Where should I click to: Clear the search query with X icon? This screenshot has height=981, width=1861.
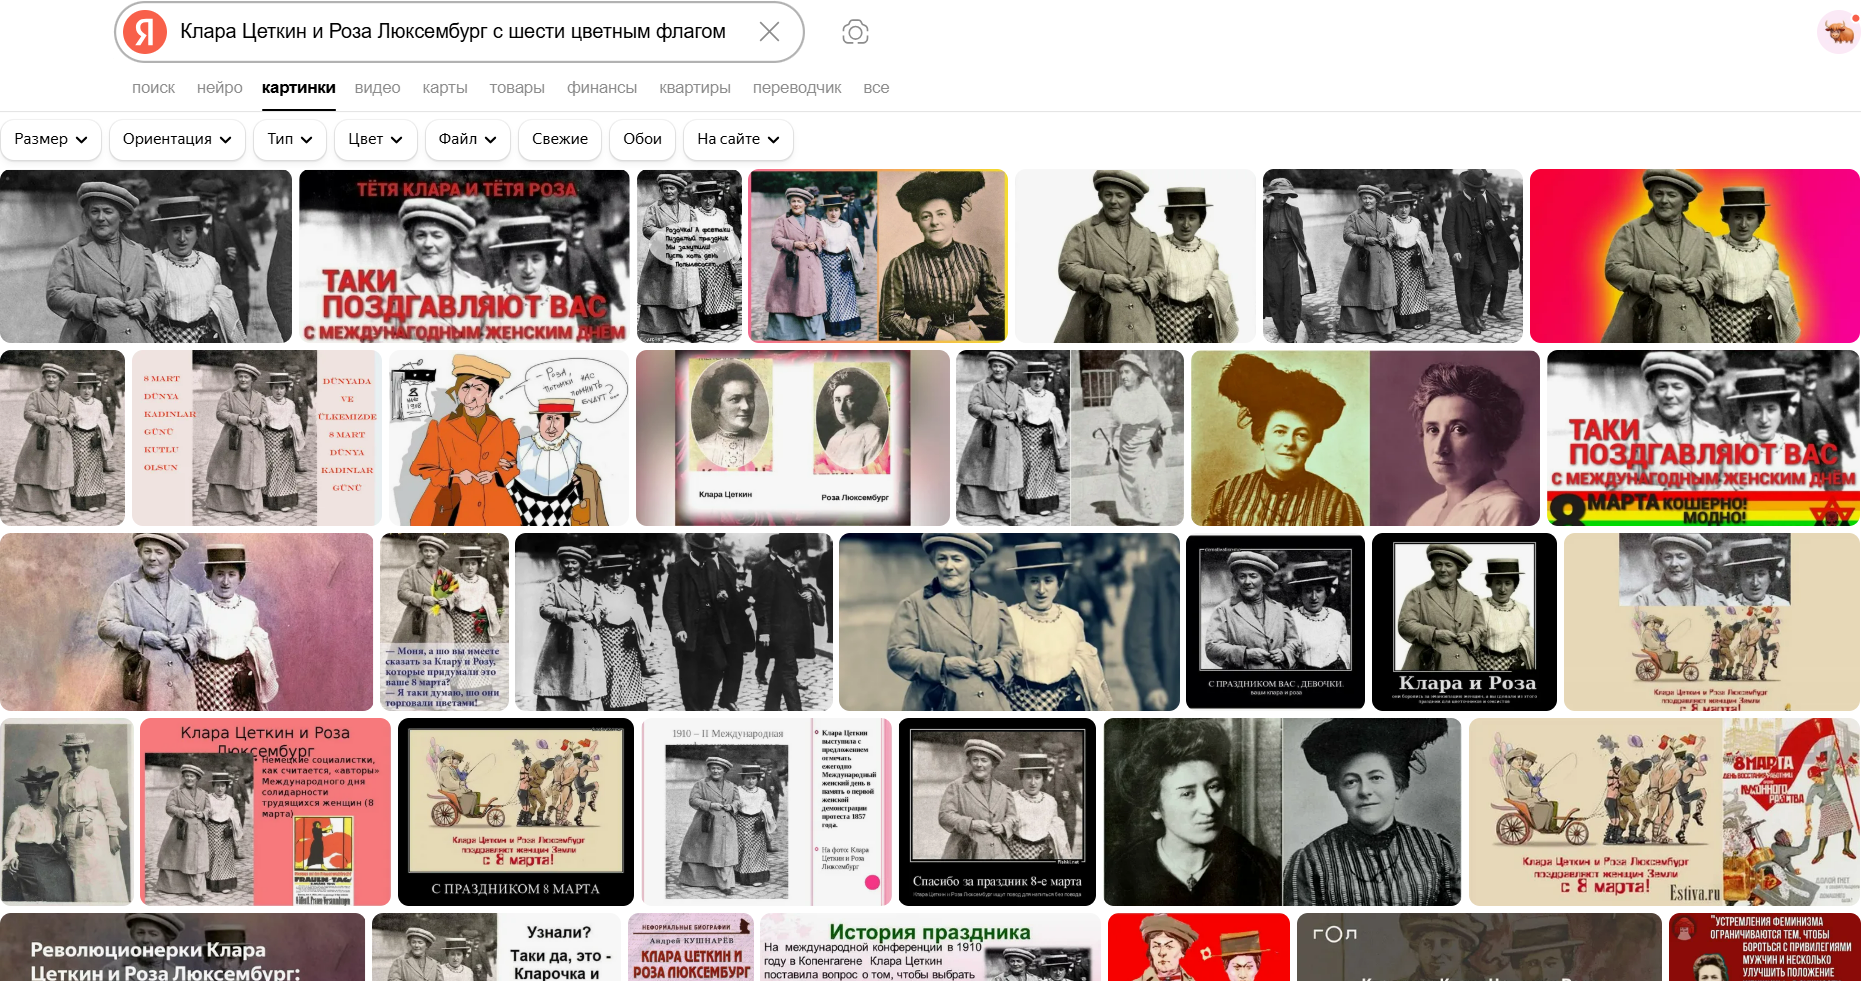[x=769, y=32]
